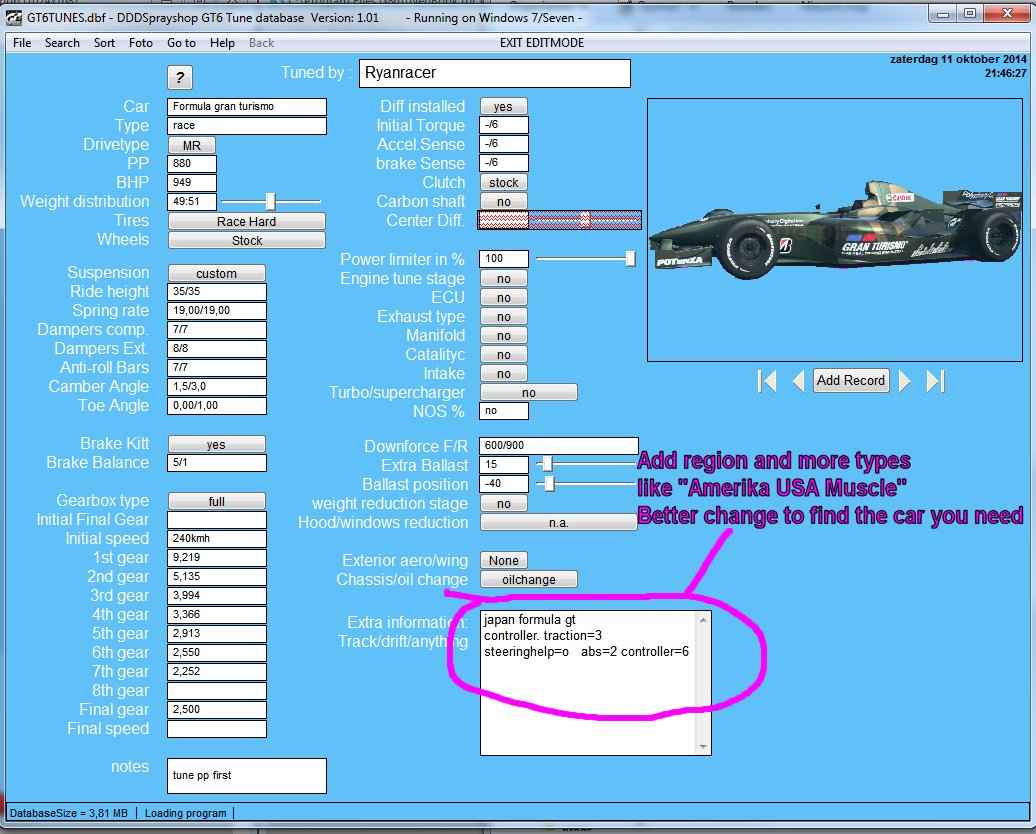Jump to first record arrow

coord(767,381)
